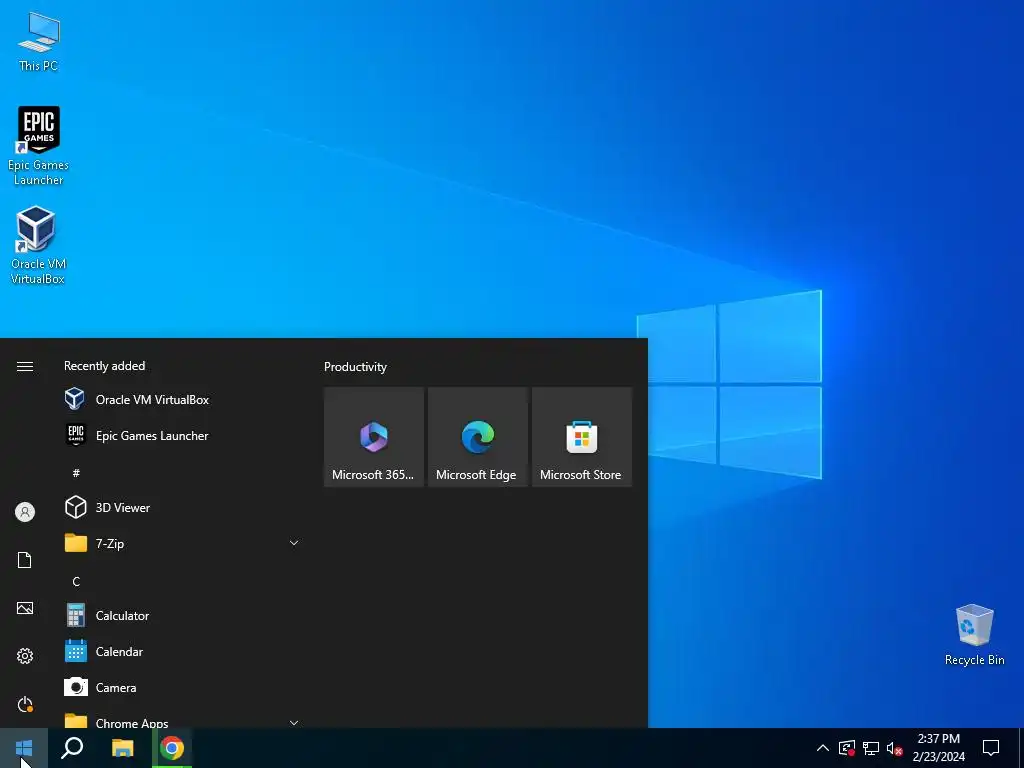
Task: Open Pictures from Start sidebar
Action: 25,608
